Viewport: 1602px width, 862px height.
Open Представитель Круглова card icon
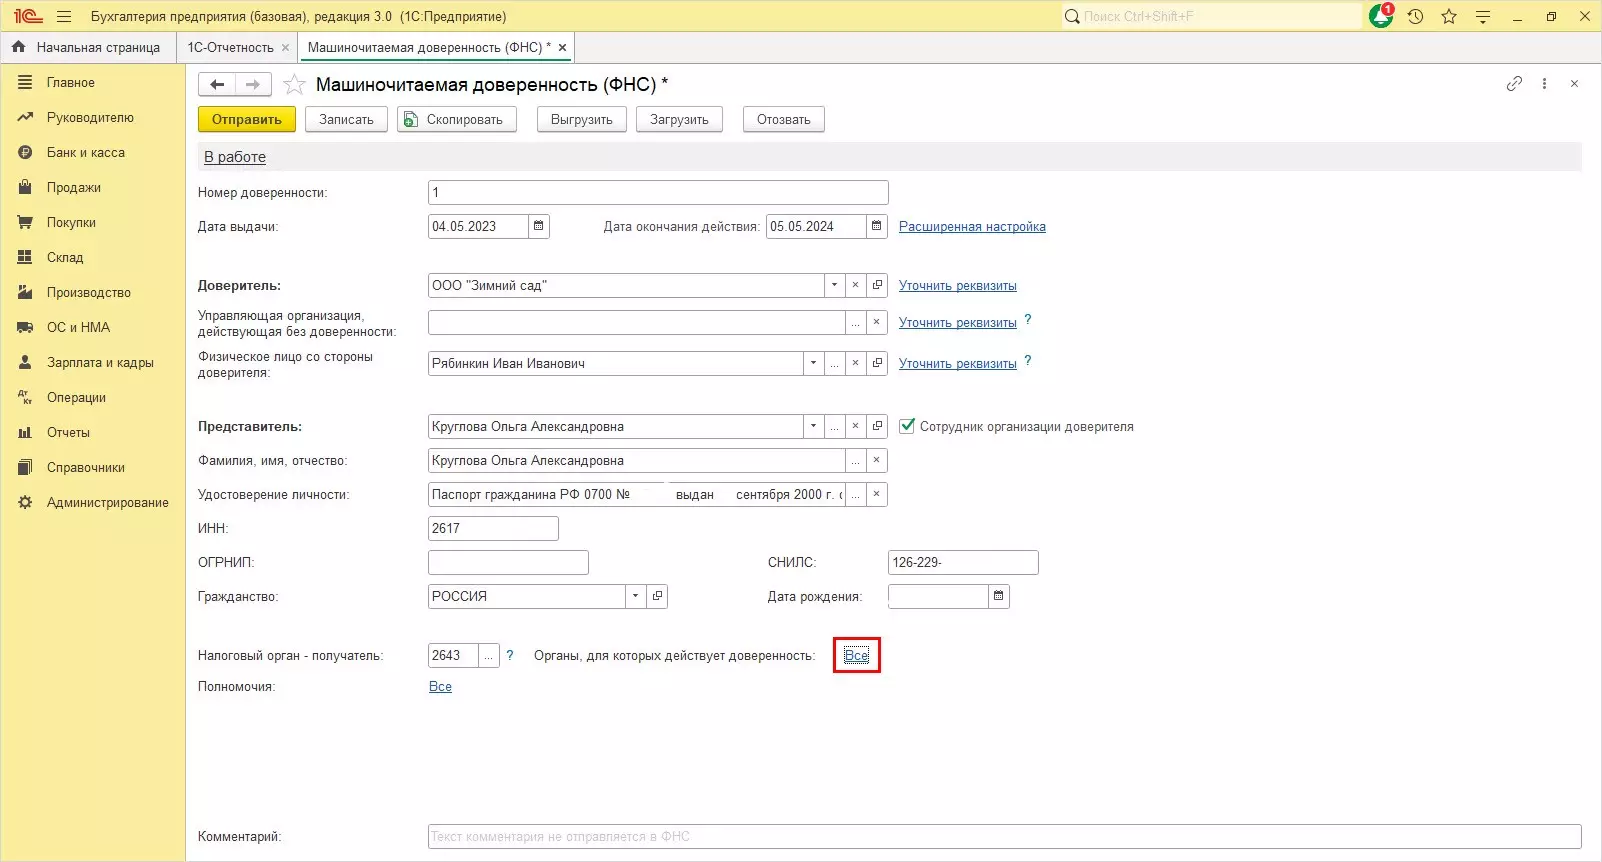(x=877, y=426)
